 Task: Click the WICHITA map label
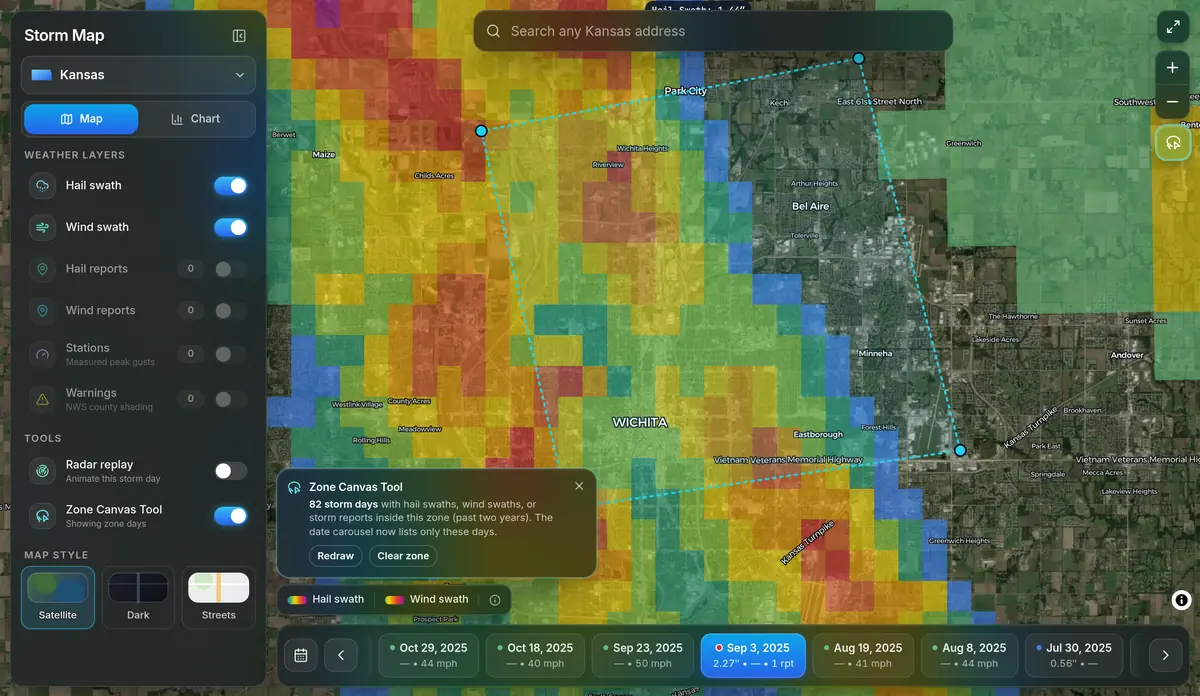(x=639, y=423)
